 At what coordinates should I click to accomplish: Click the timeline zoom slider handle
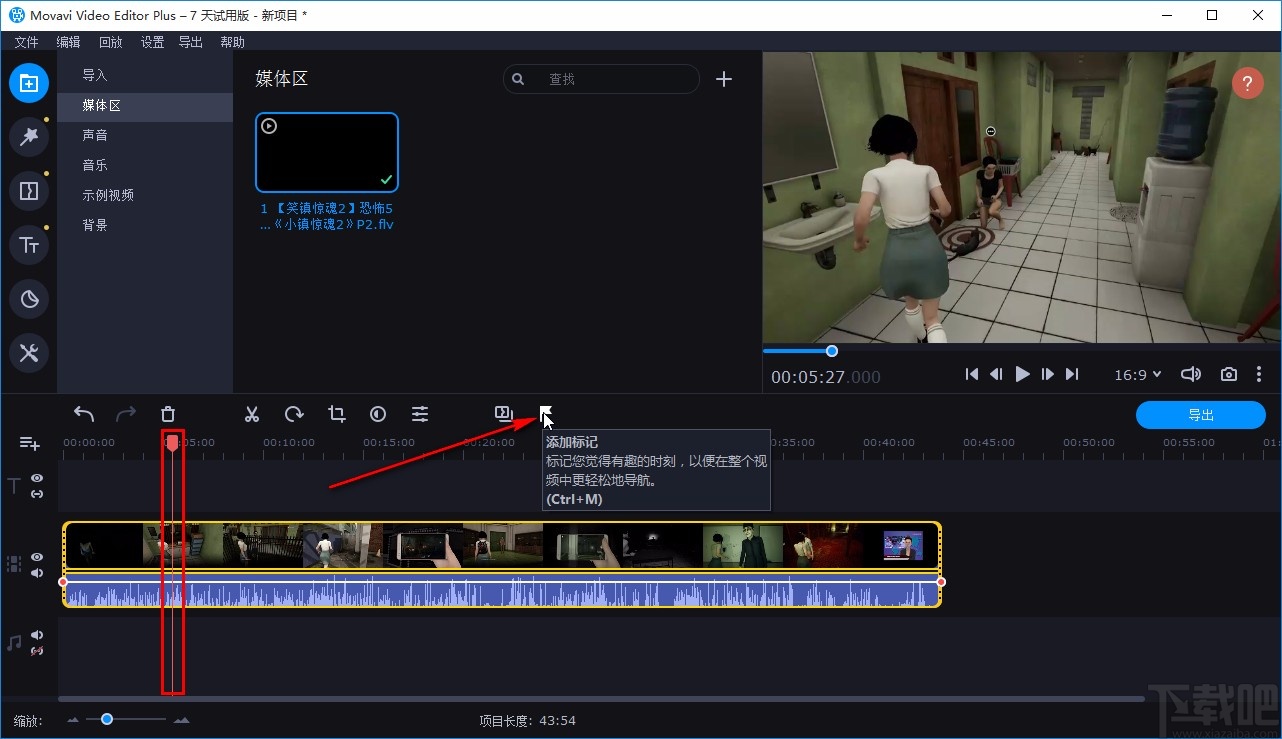pyautogui.click(x=107, y=719)
